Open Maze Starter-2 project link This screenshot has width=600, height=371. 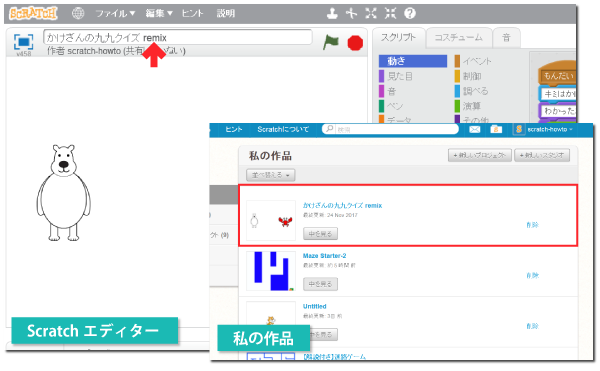(324, 256)
